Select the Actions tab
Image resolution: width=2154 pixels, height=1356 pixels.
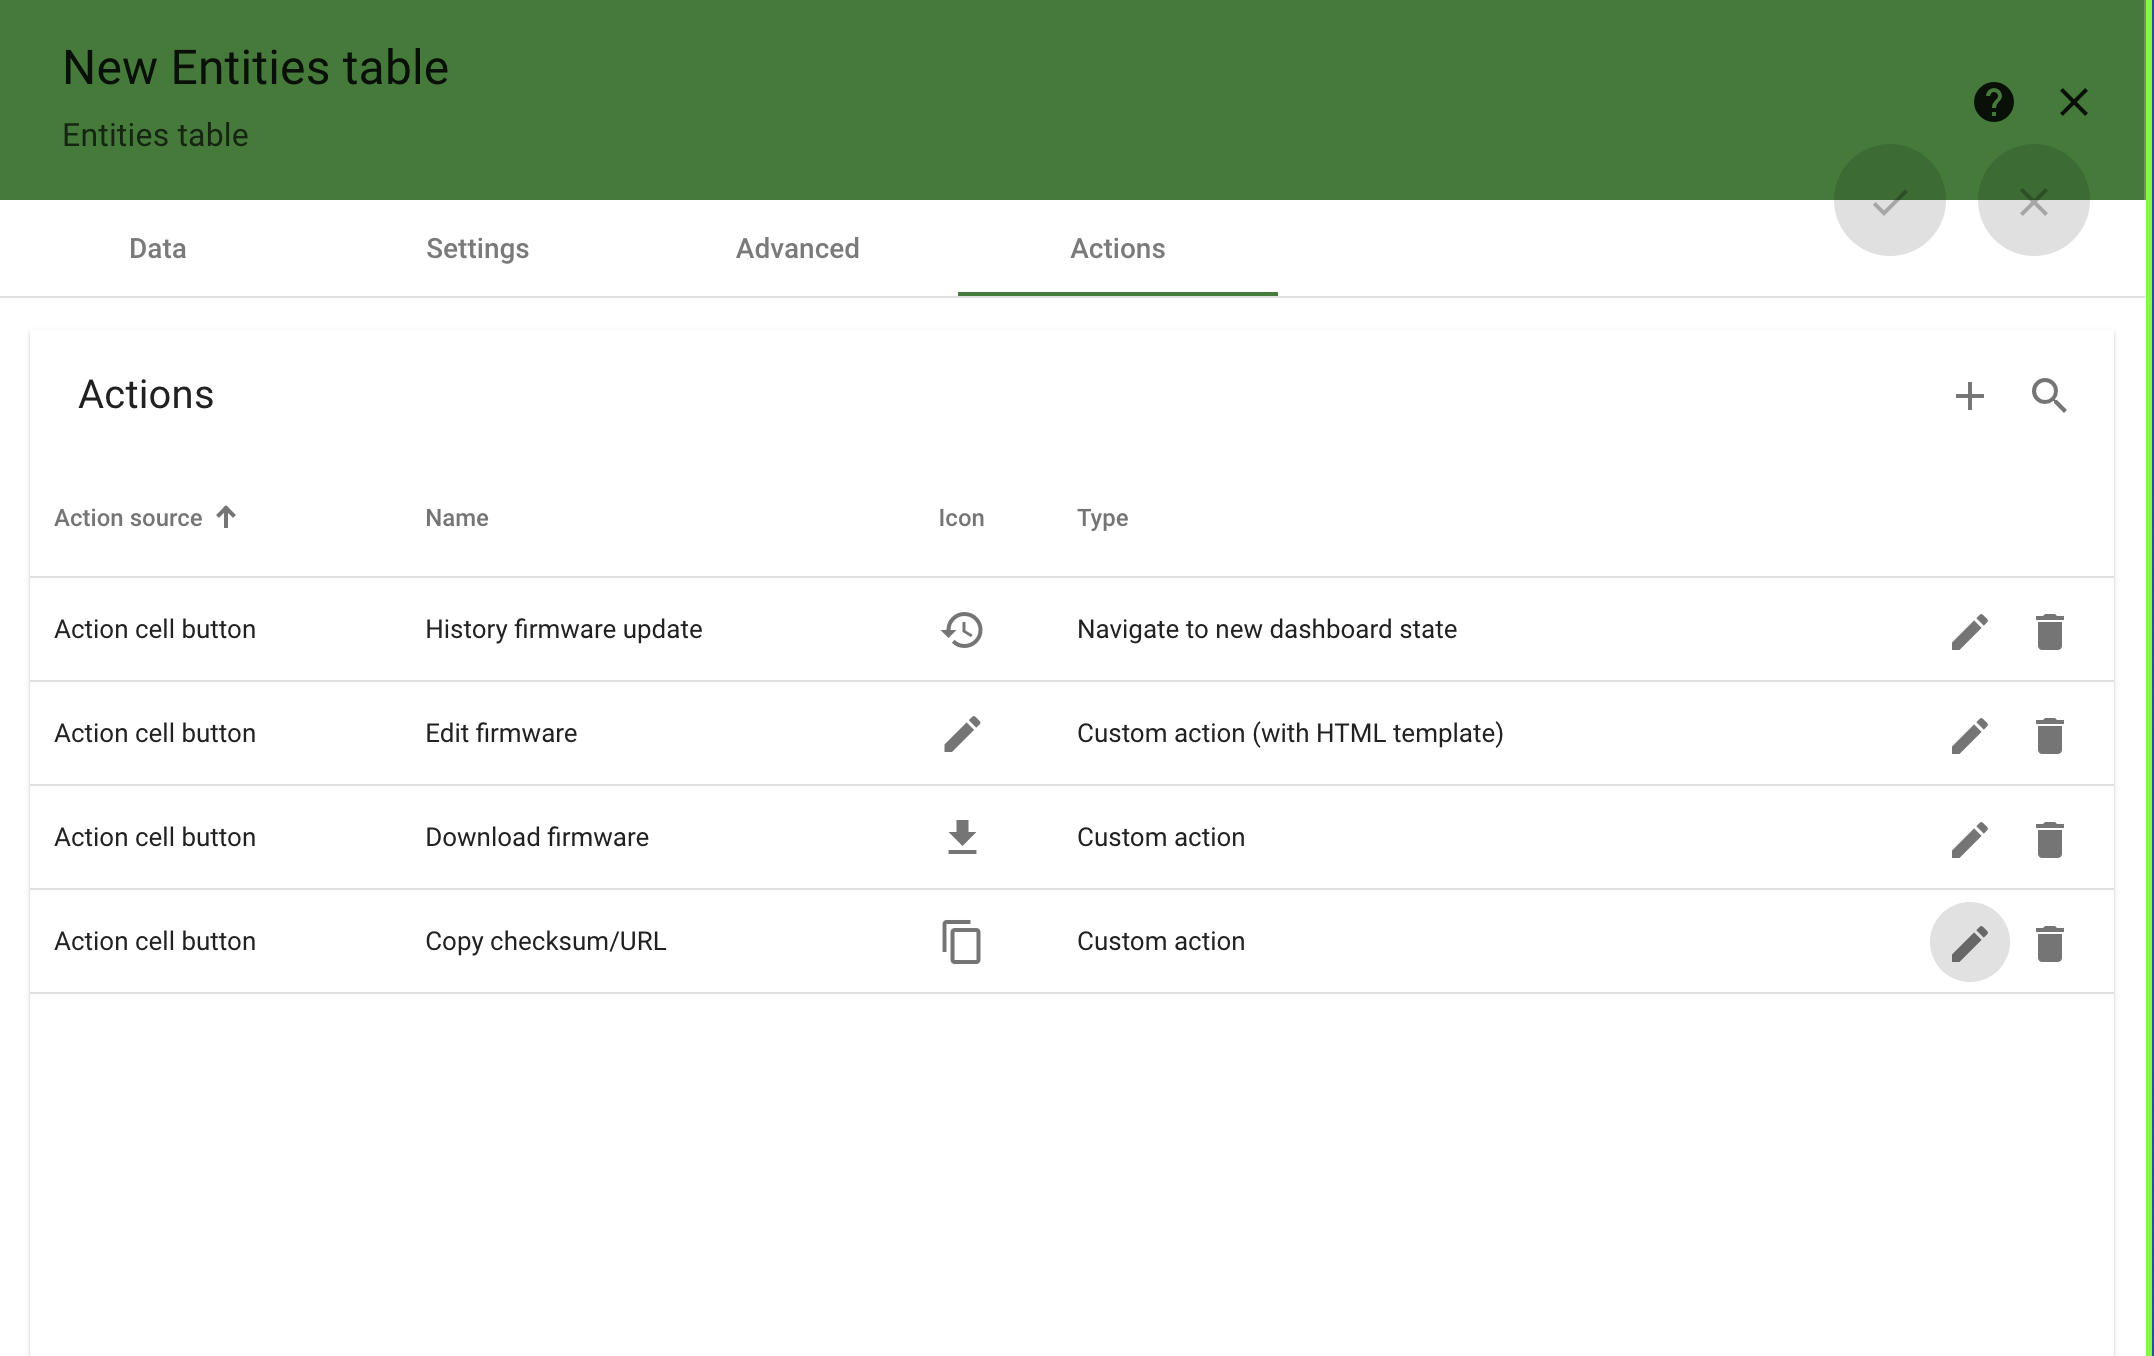coord(1118,248)
